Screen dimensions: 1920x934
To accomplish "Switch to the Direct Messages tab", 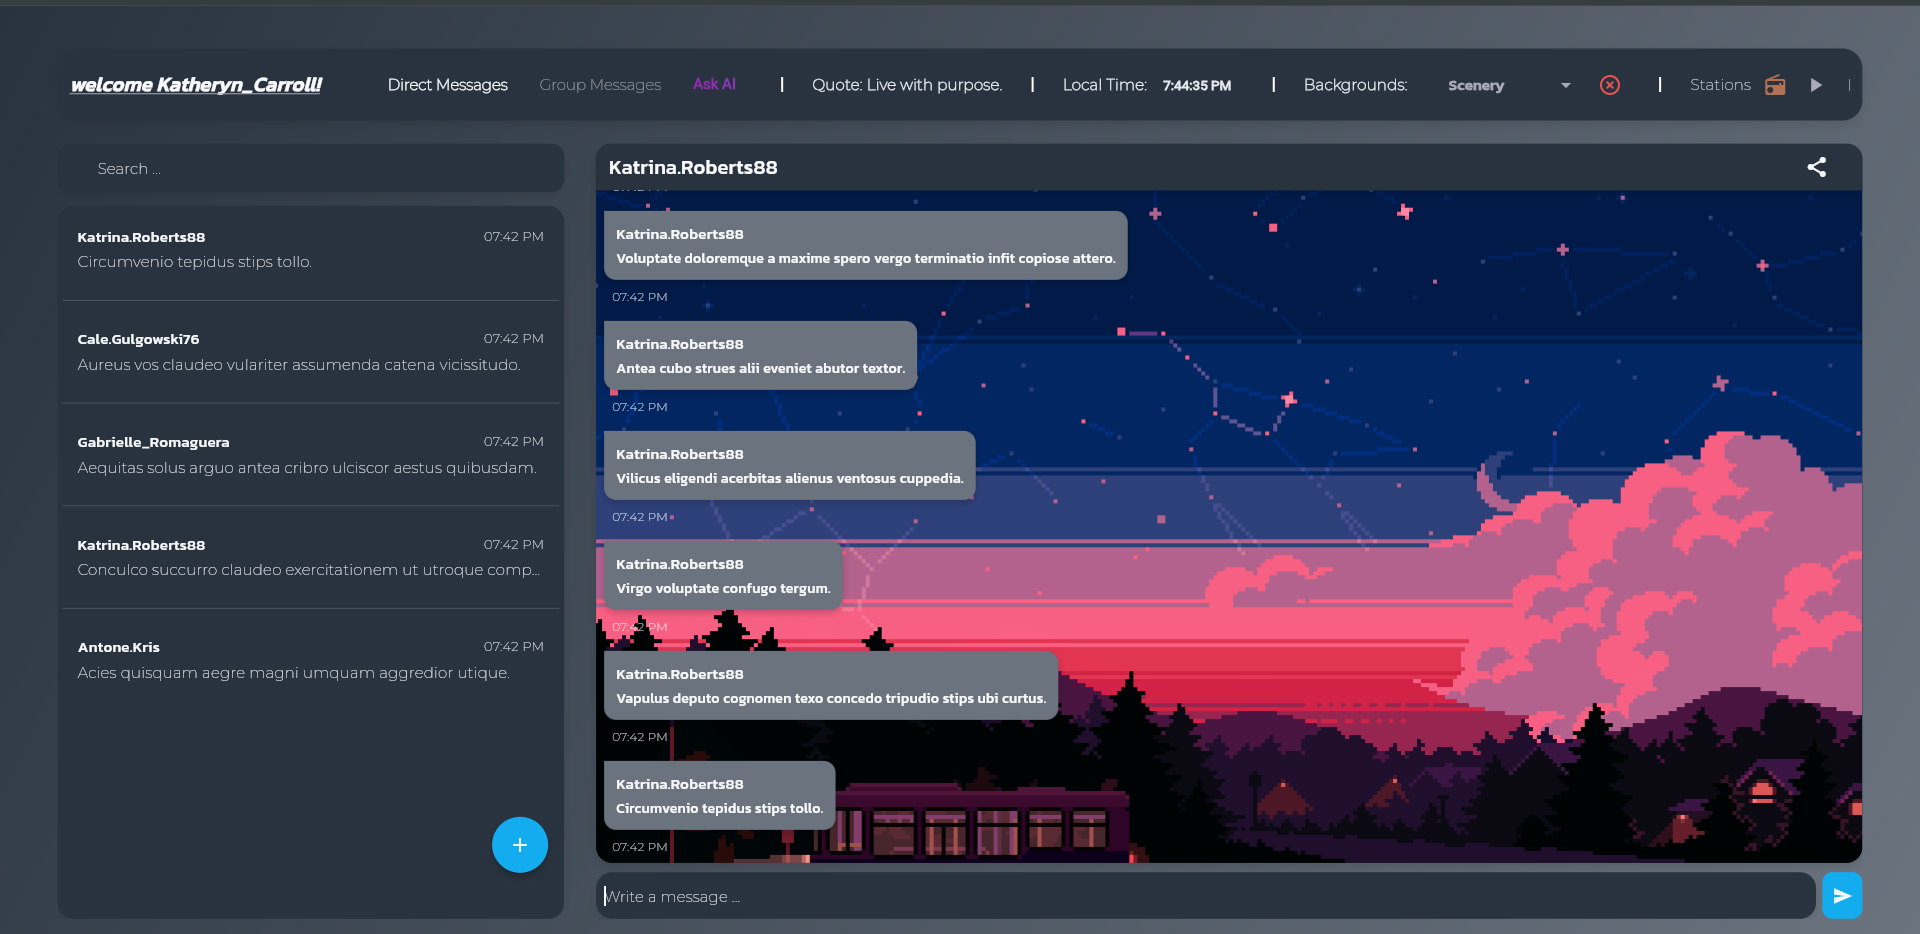I will [x=448, y=85].
